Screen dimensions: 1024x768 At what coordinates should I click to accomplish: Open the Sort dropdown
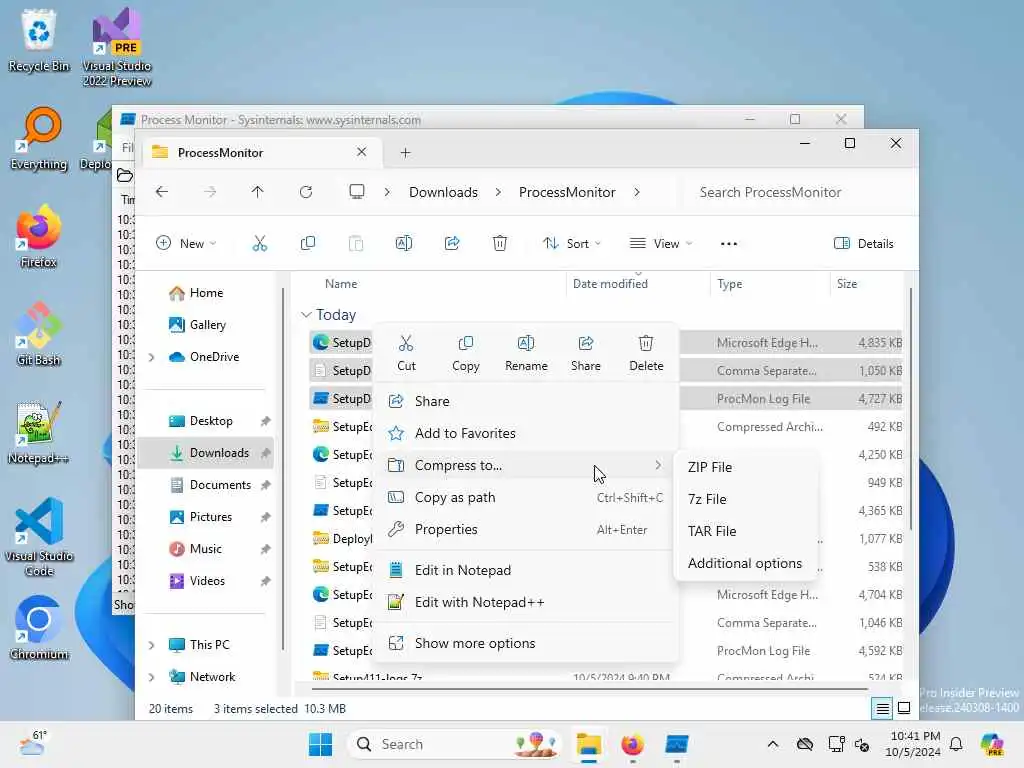click(571, 244)
